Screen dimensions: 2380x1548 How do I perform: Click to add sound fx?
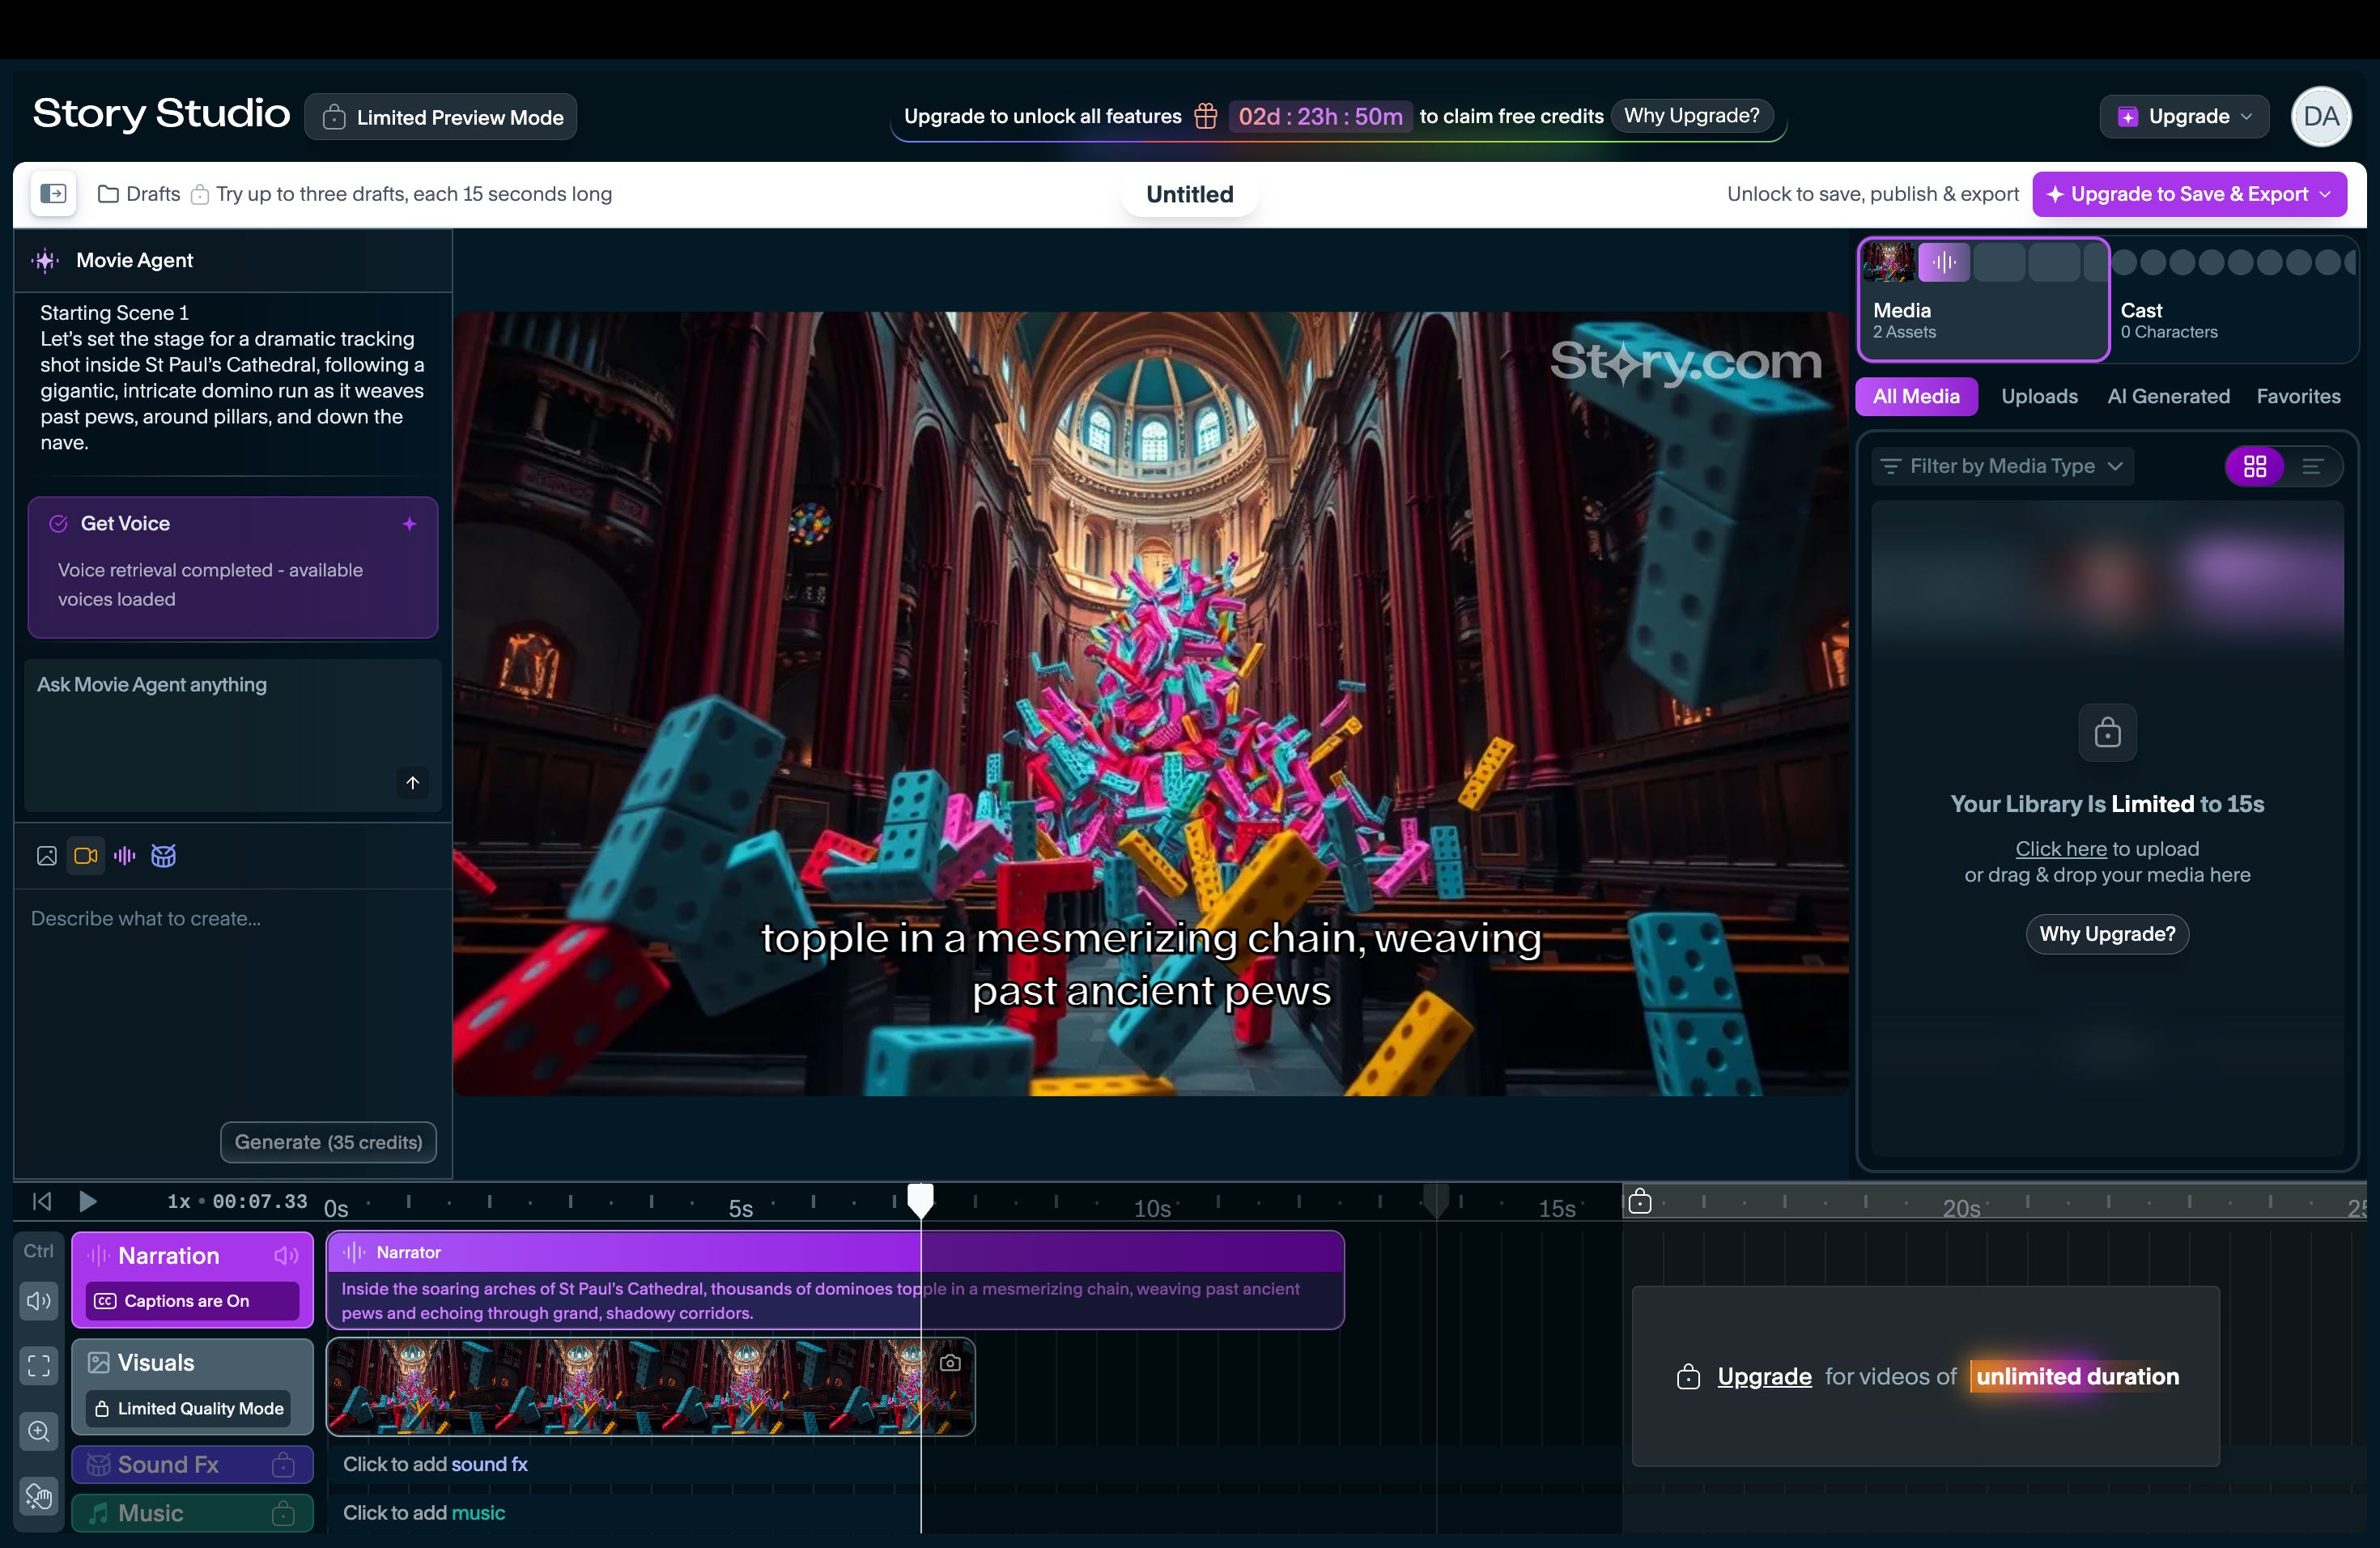point(435,1464)
